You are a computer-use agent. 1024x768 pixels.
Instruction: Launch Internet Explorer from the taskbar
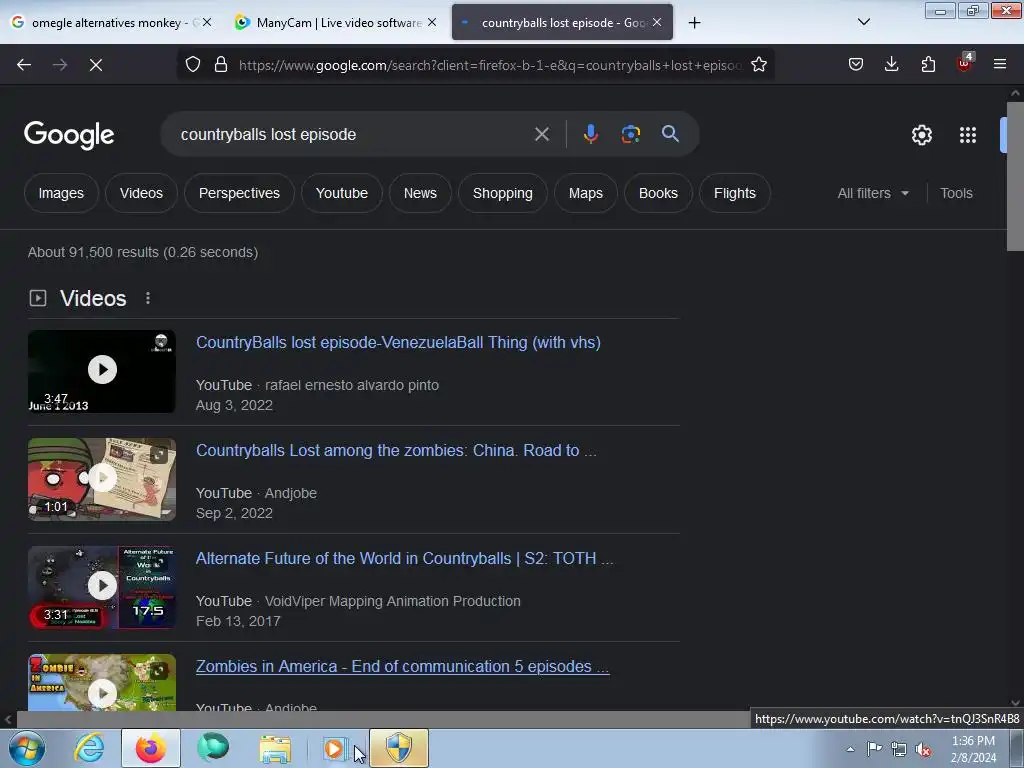[89, 748]
